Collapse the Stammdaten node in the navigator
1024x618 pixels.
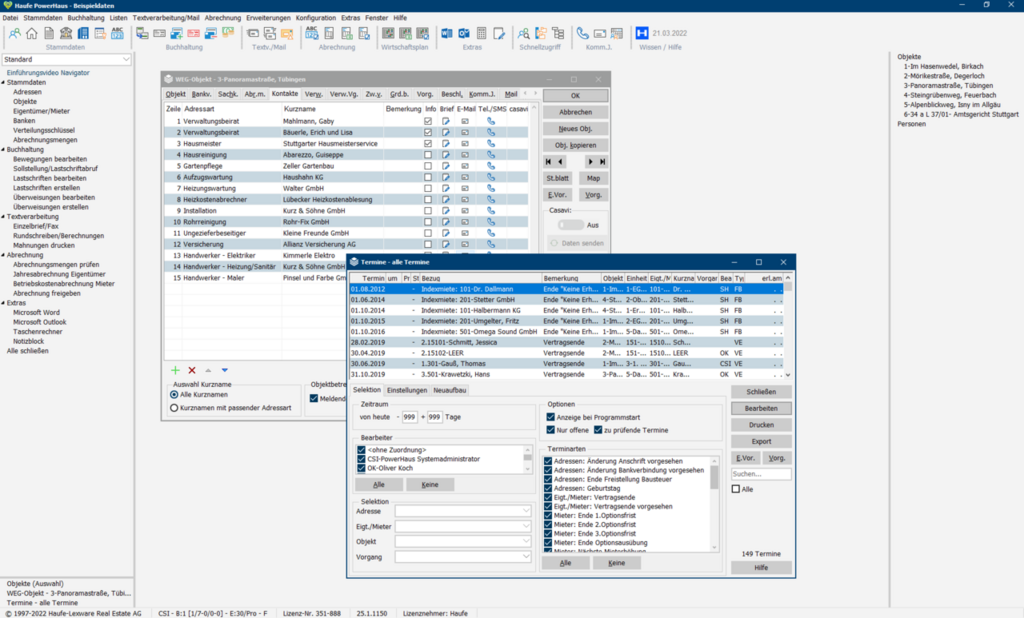3,83
